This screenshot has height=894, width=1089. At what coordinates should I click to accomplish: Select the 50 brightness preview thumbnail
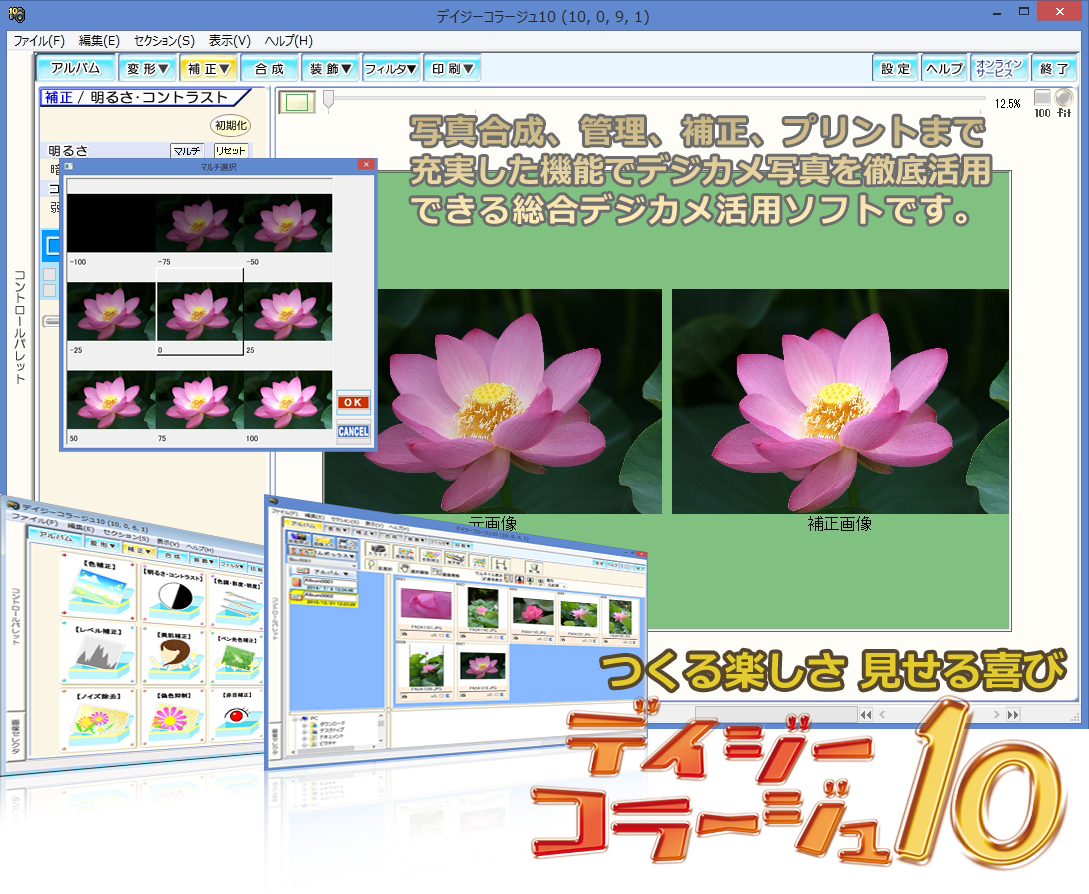[x=111, y=399]
